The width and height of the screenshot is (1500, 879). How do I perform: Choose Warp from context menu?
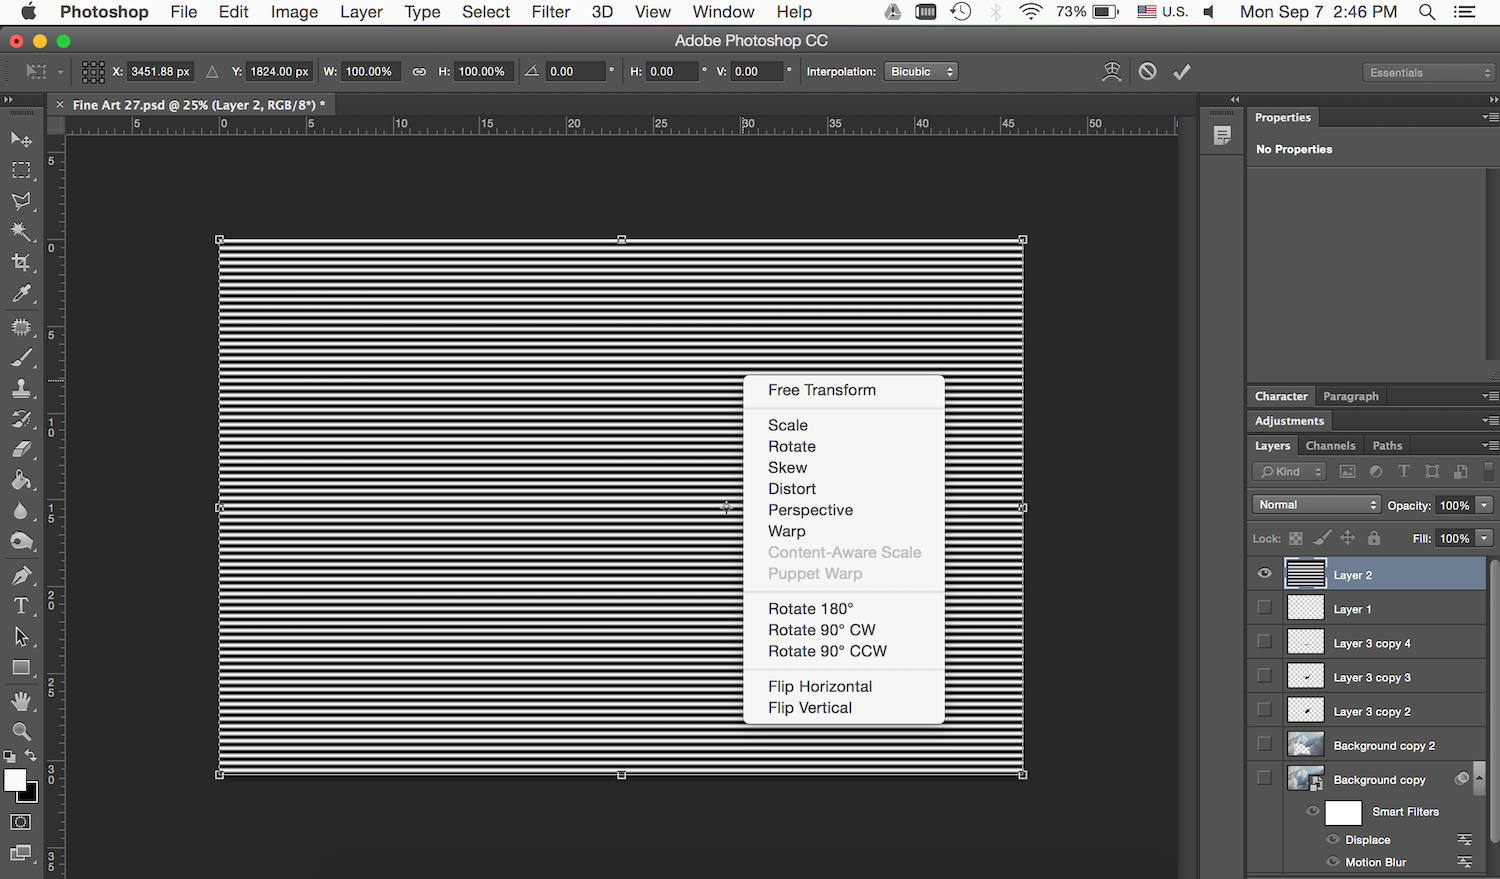pyautogui.click(x=787, y=531)
